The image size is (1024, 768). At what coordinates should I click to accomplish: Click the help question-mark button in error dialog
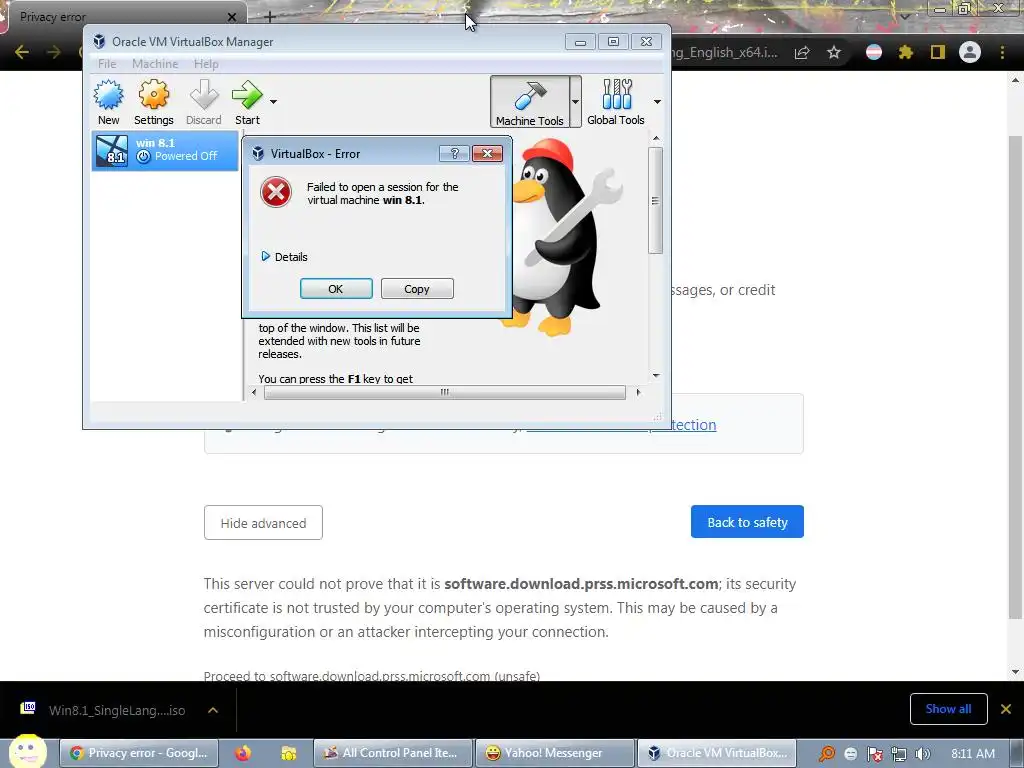455,153
